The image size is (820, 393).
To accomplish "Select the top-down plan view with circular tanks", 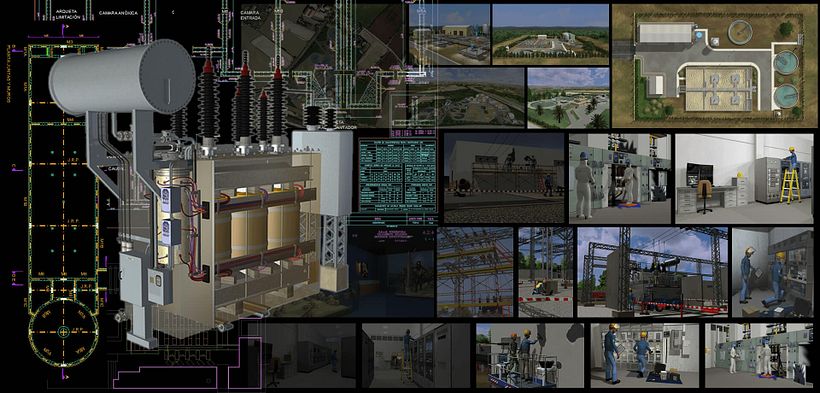I will pos(714,66).
